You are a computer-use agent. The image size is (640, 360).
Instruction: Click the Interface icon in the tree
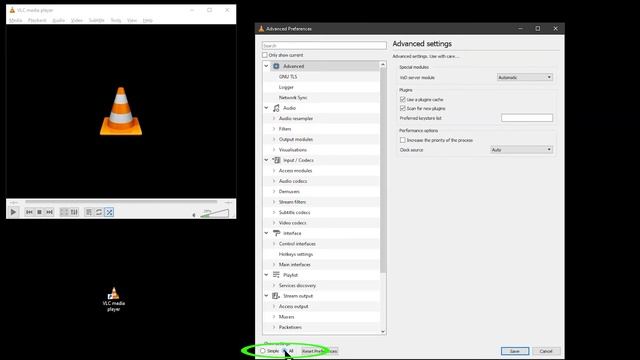[276, 233]
